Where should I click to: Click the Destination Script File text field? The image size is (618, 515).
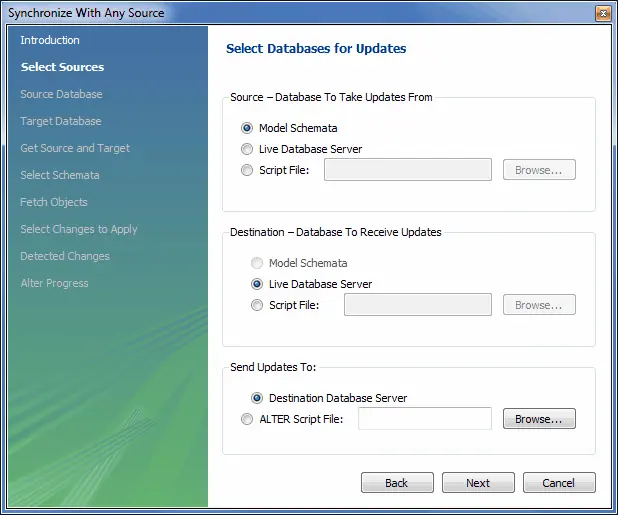(417, 305)
